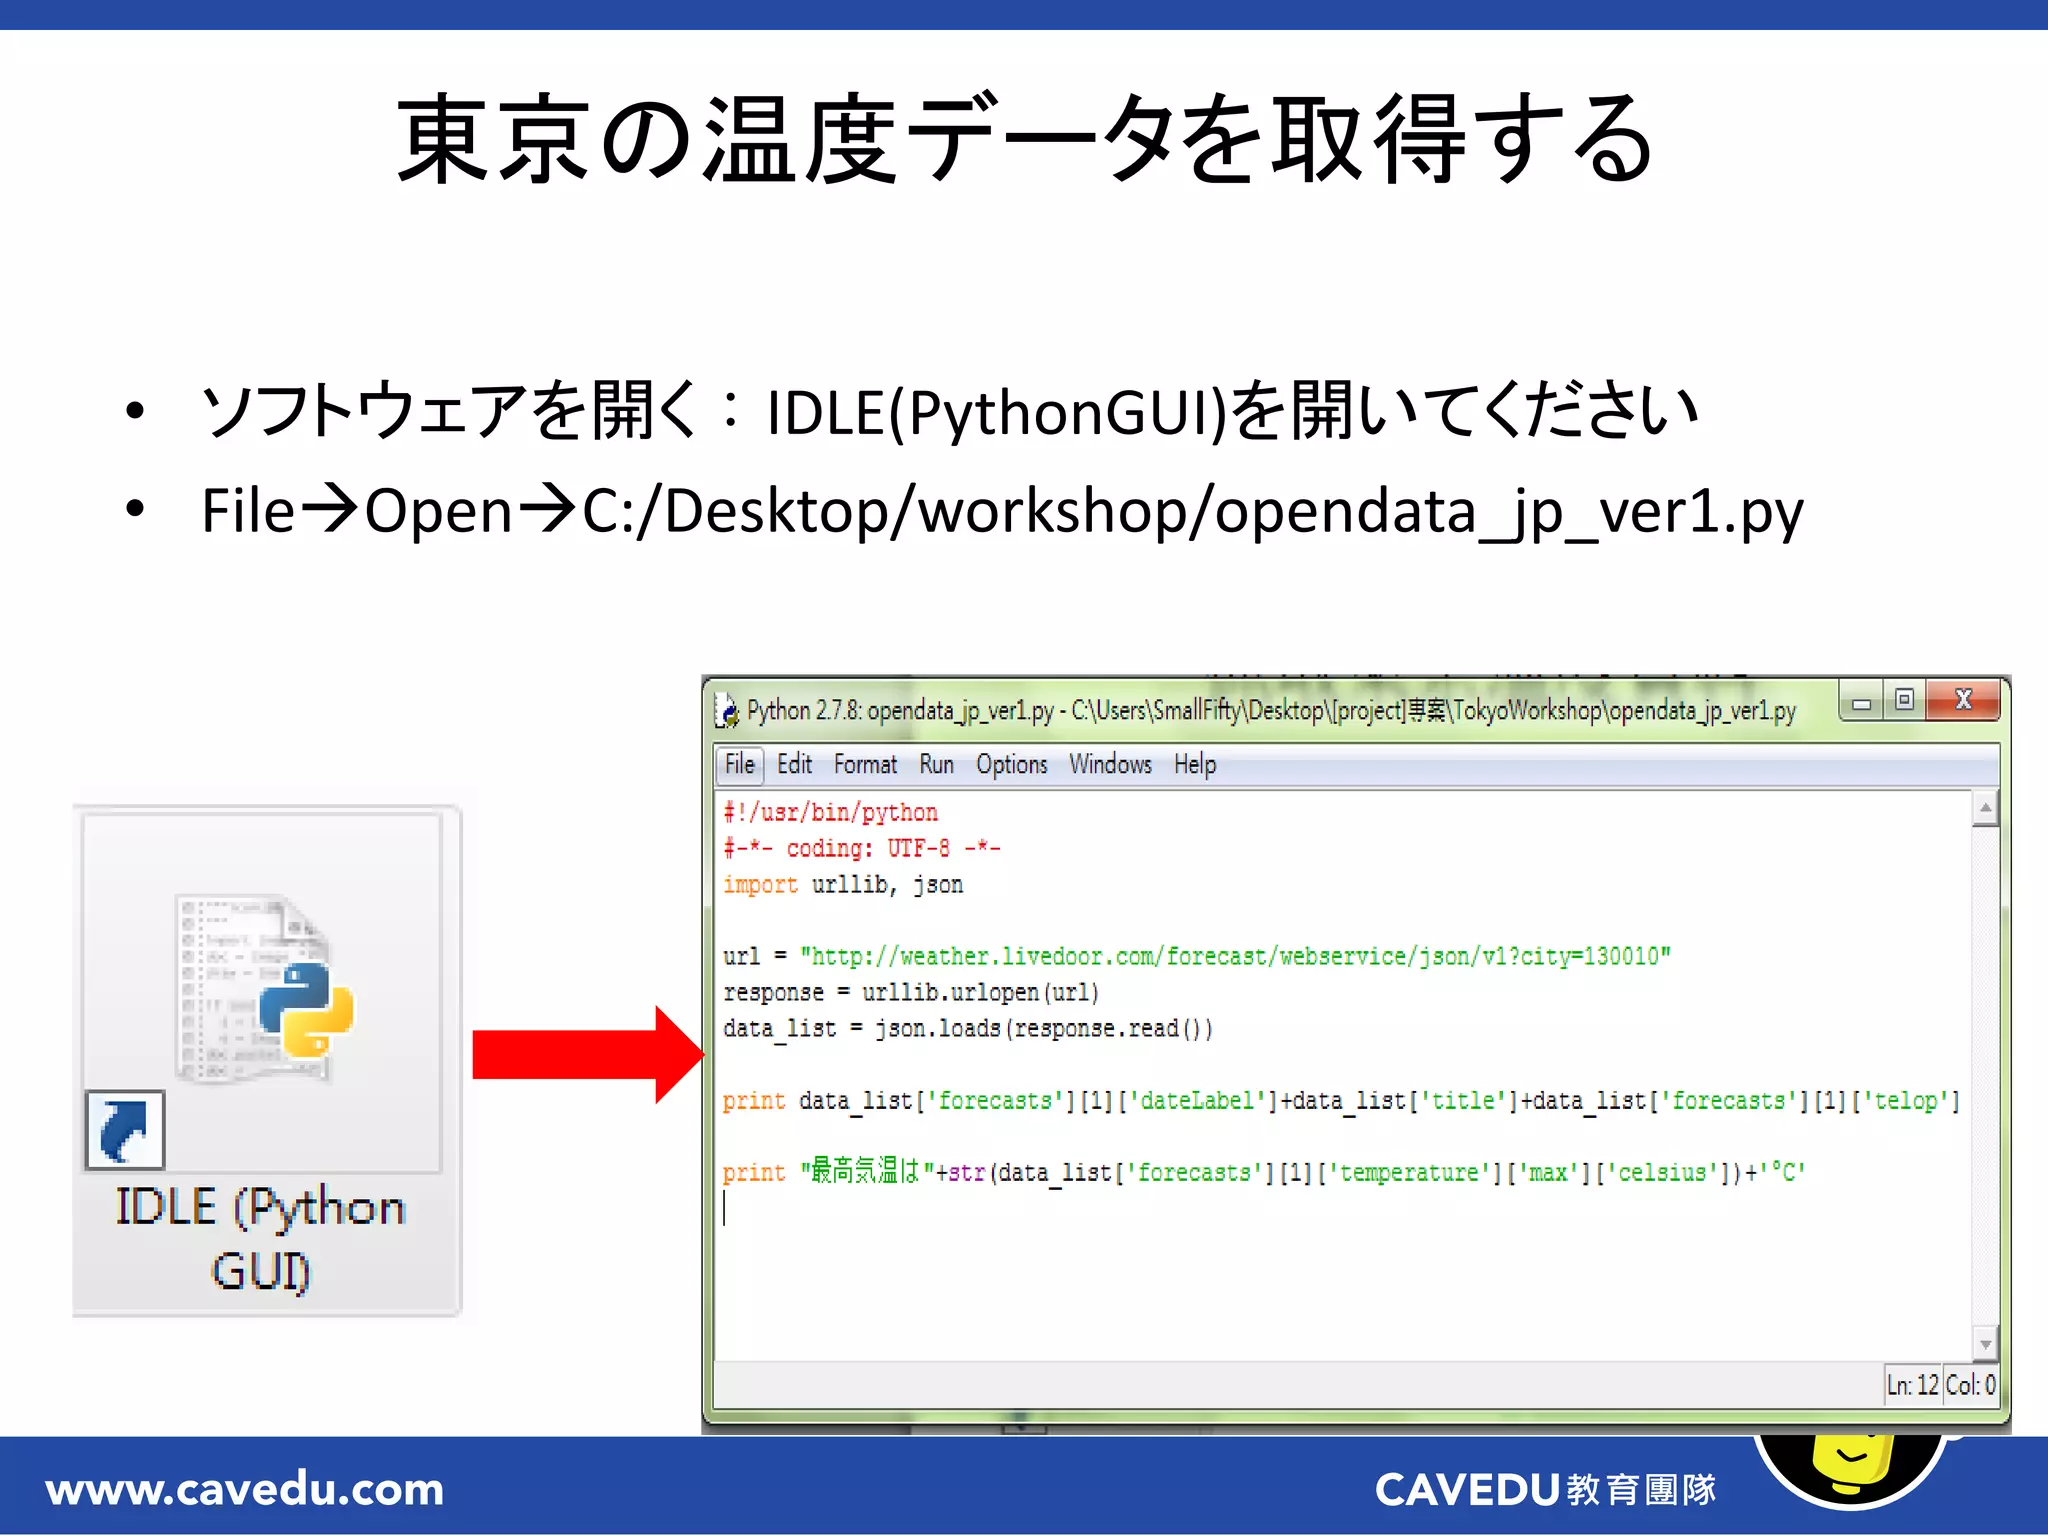Open the Help menu in IDLE
This screenshot has width=2048, height=1536.
pyautogui.click(x=1195, y=764)
